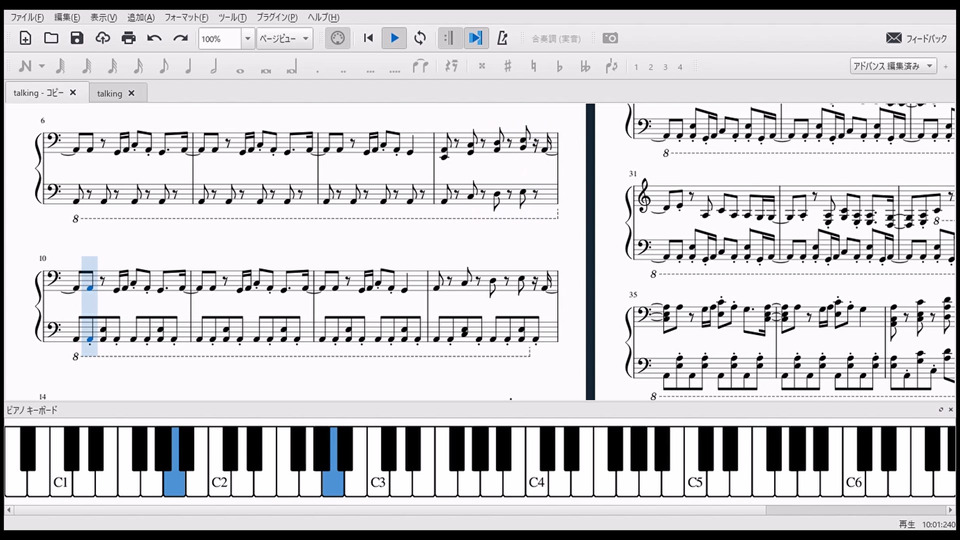The image size is (960, 540).
Task: Select the quarter note duration
Action: [189, 66]
